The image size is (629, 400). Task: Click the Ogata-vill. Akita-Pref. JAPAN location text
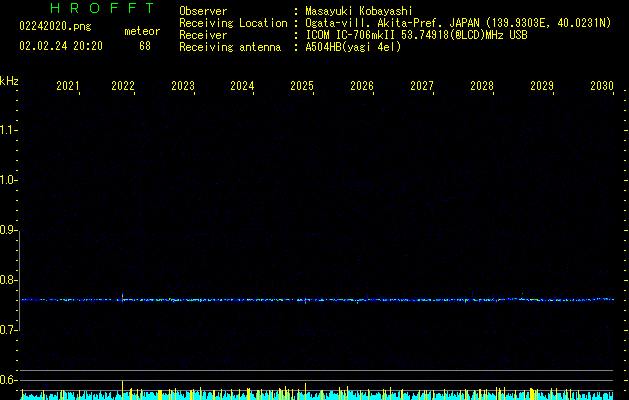click(x=458, y=23)
